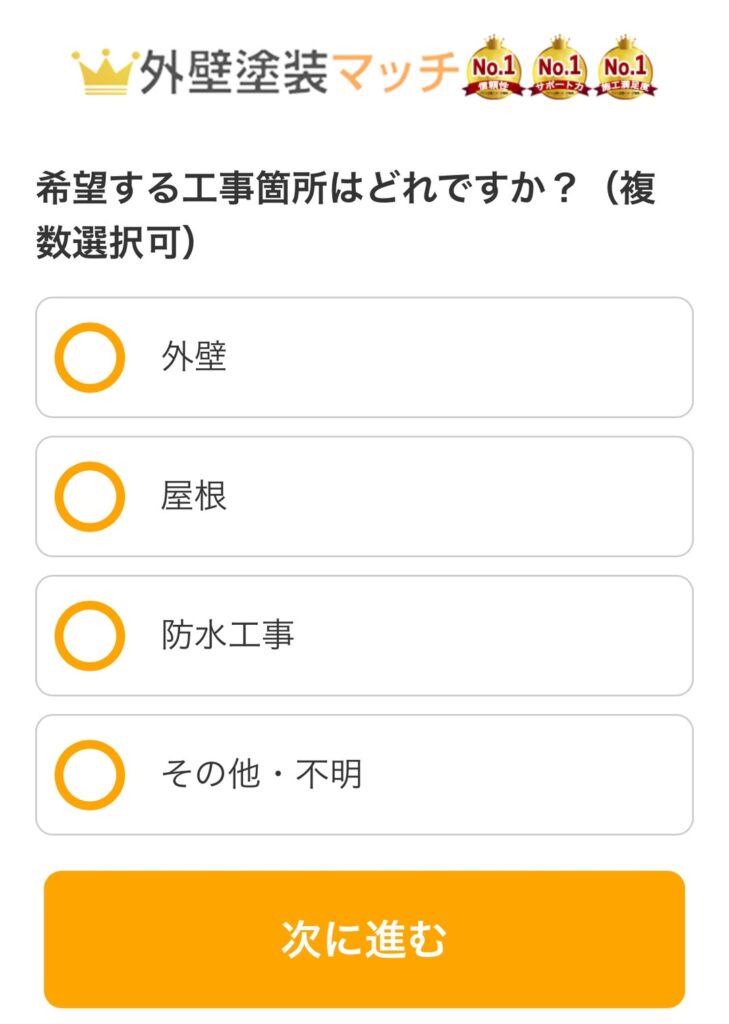Choose the 外壁 option label text
This screenshot has width=729, height=1024.
pyautogui.click(x=194, y=357)
